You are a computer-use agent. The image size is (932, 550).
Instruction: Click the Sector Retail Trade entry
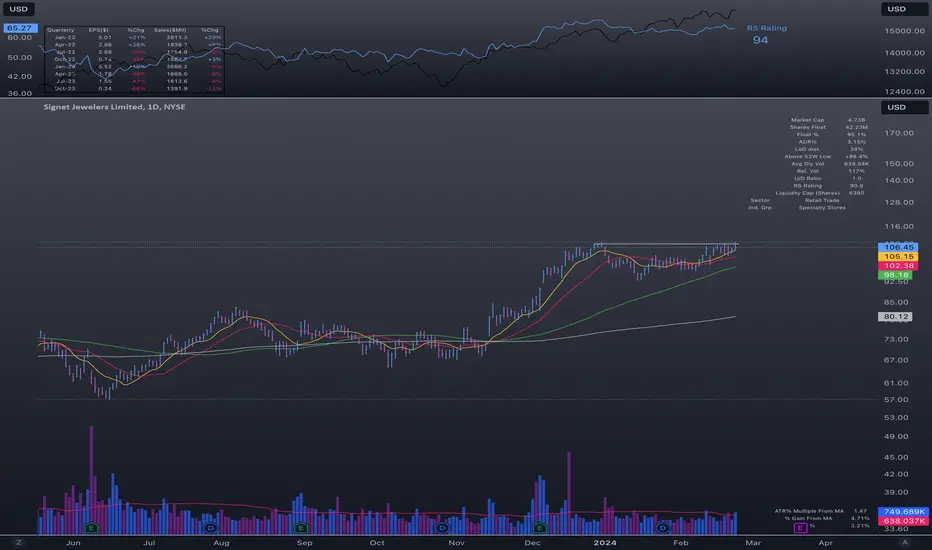tap(794, 200)
